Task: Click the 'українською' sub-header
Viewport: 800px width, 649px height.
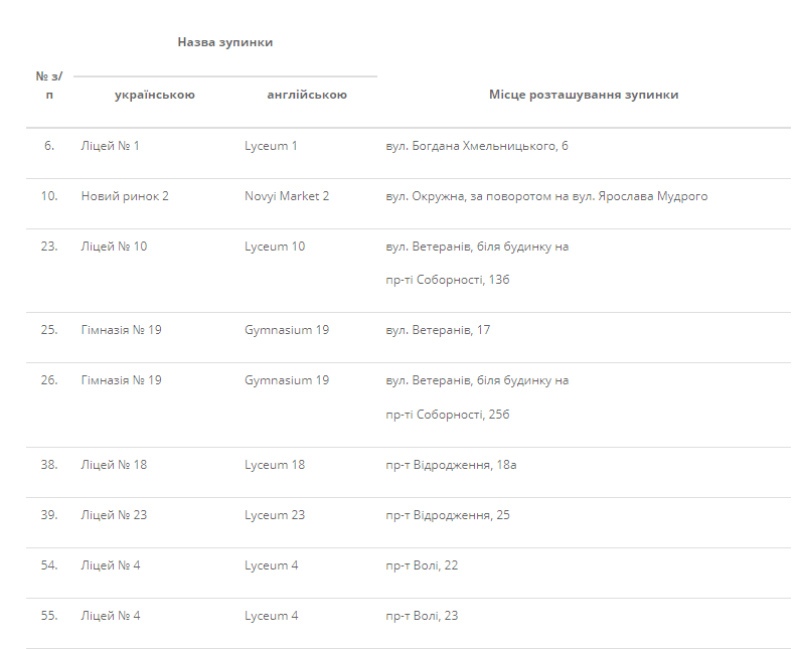Action: (154, 95)
